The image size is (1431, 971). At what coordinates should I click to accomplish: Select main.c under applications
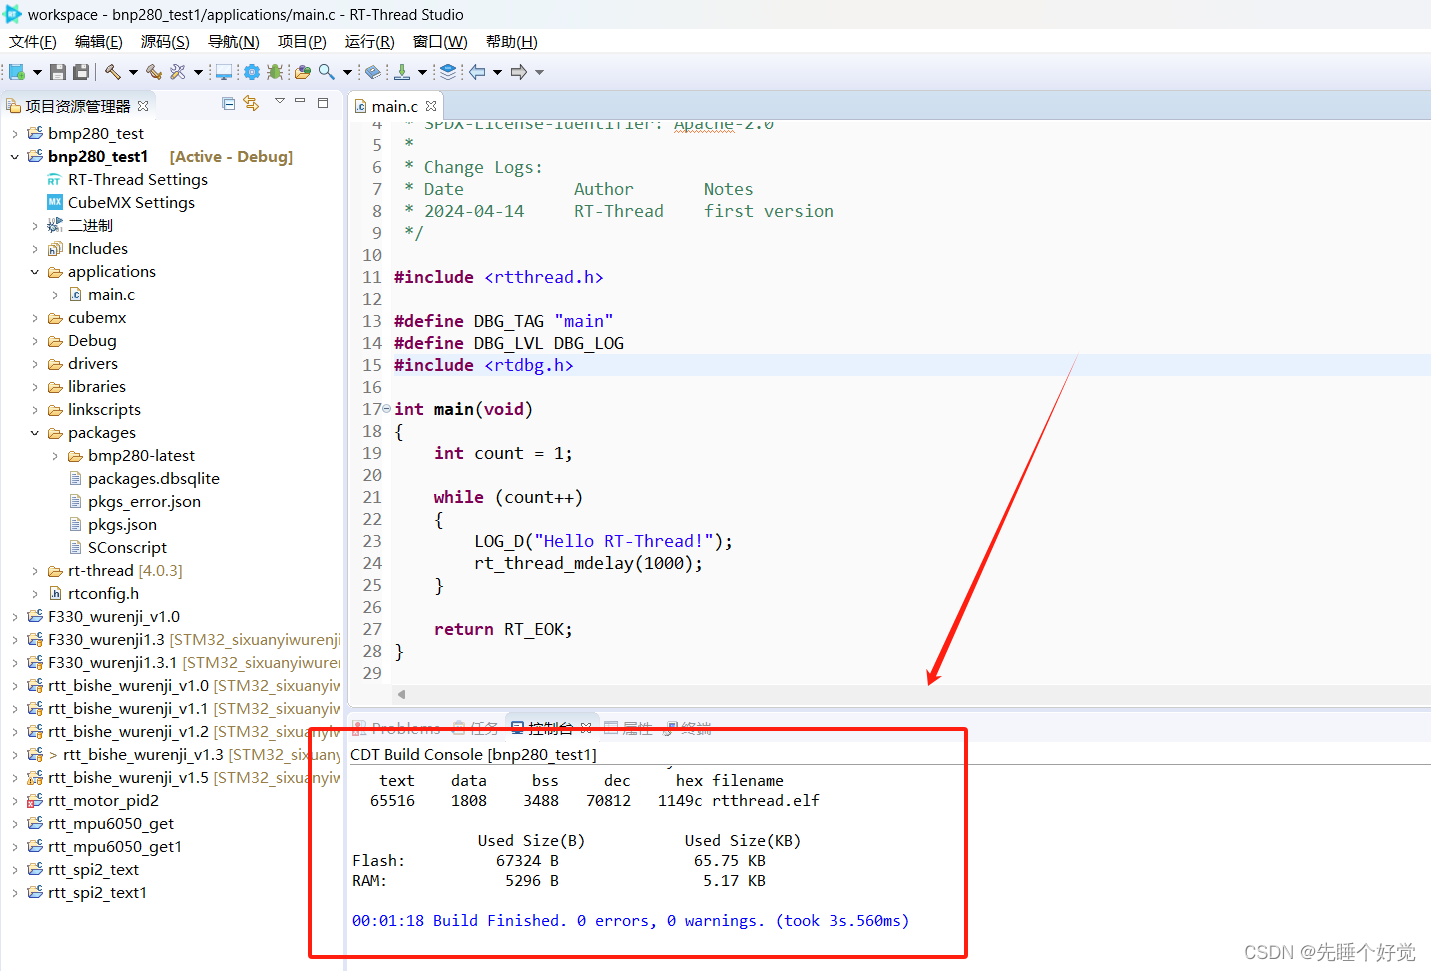111,295
